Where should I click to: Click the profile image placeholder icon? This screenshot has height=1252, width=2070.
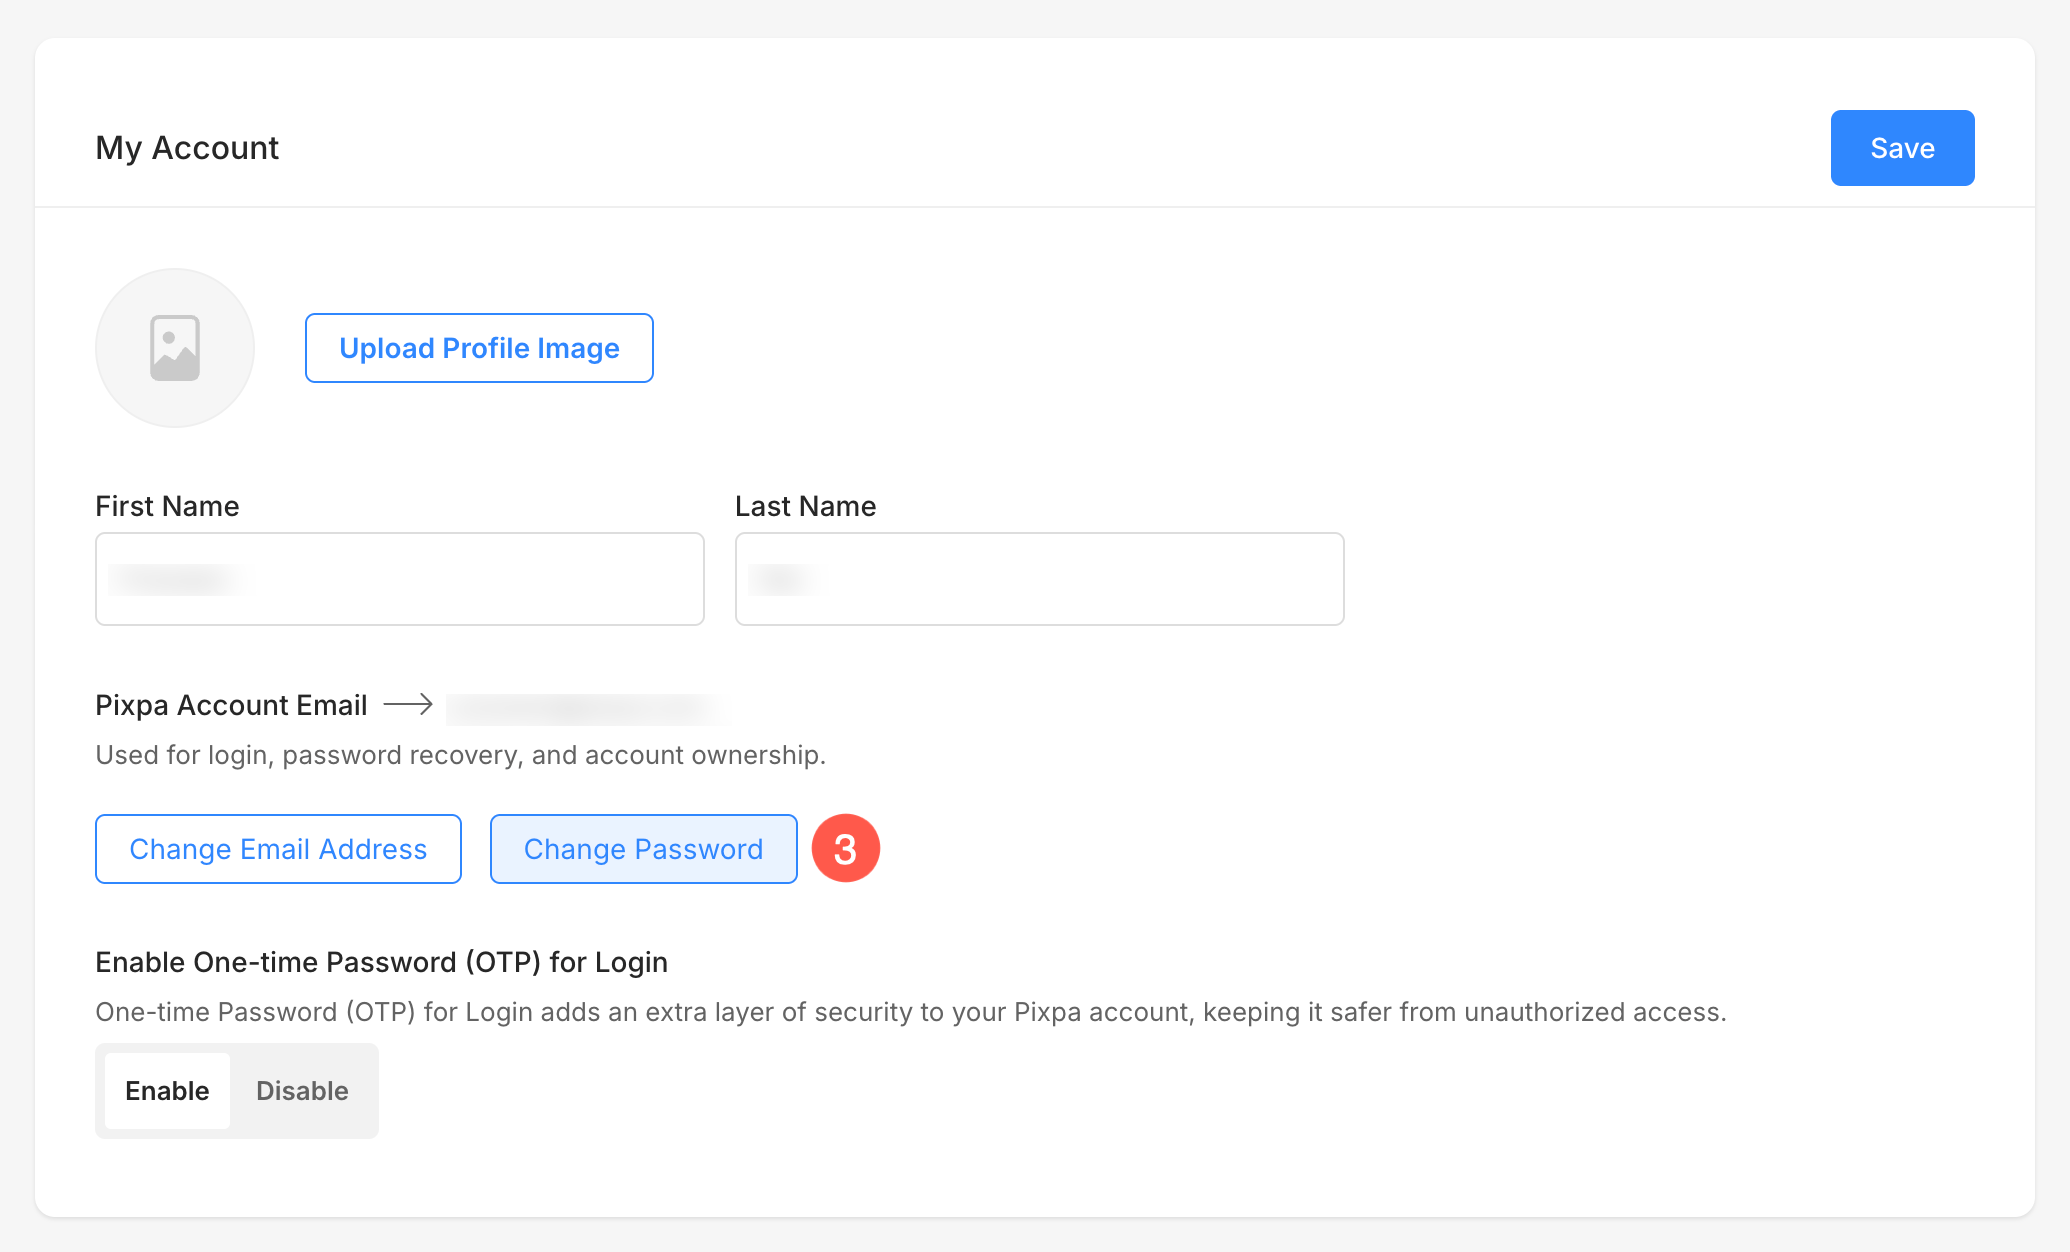tap(175, 348)
